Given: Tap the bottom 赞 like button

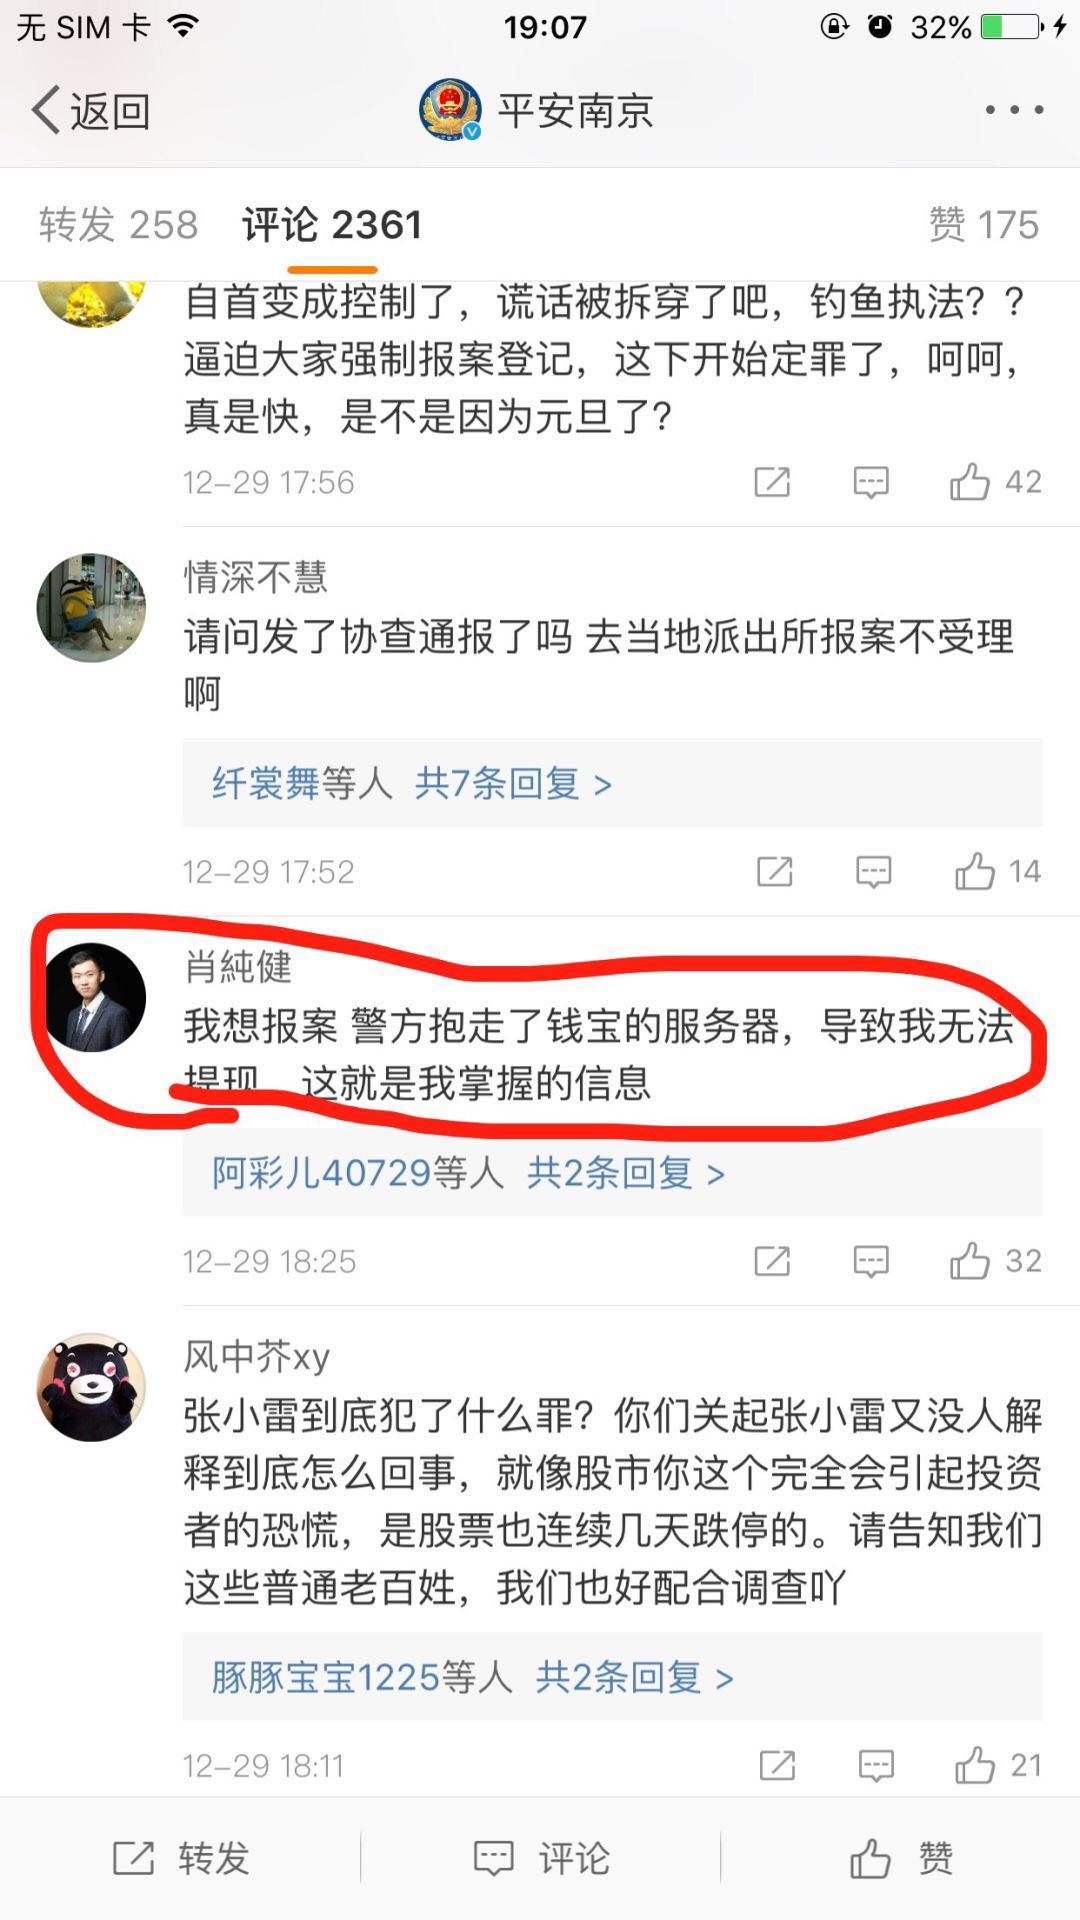Looking at the screenshot, I should click(901, 1858).
